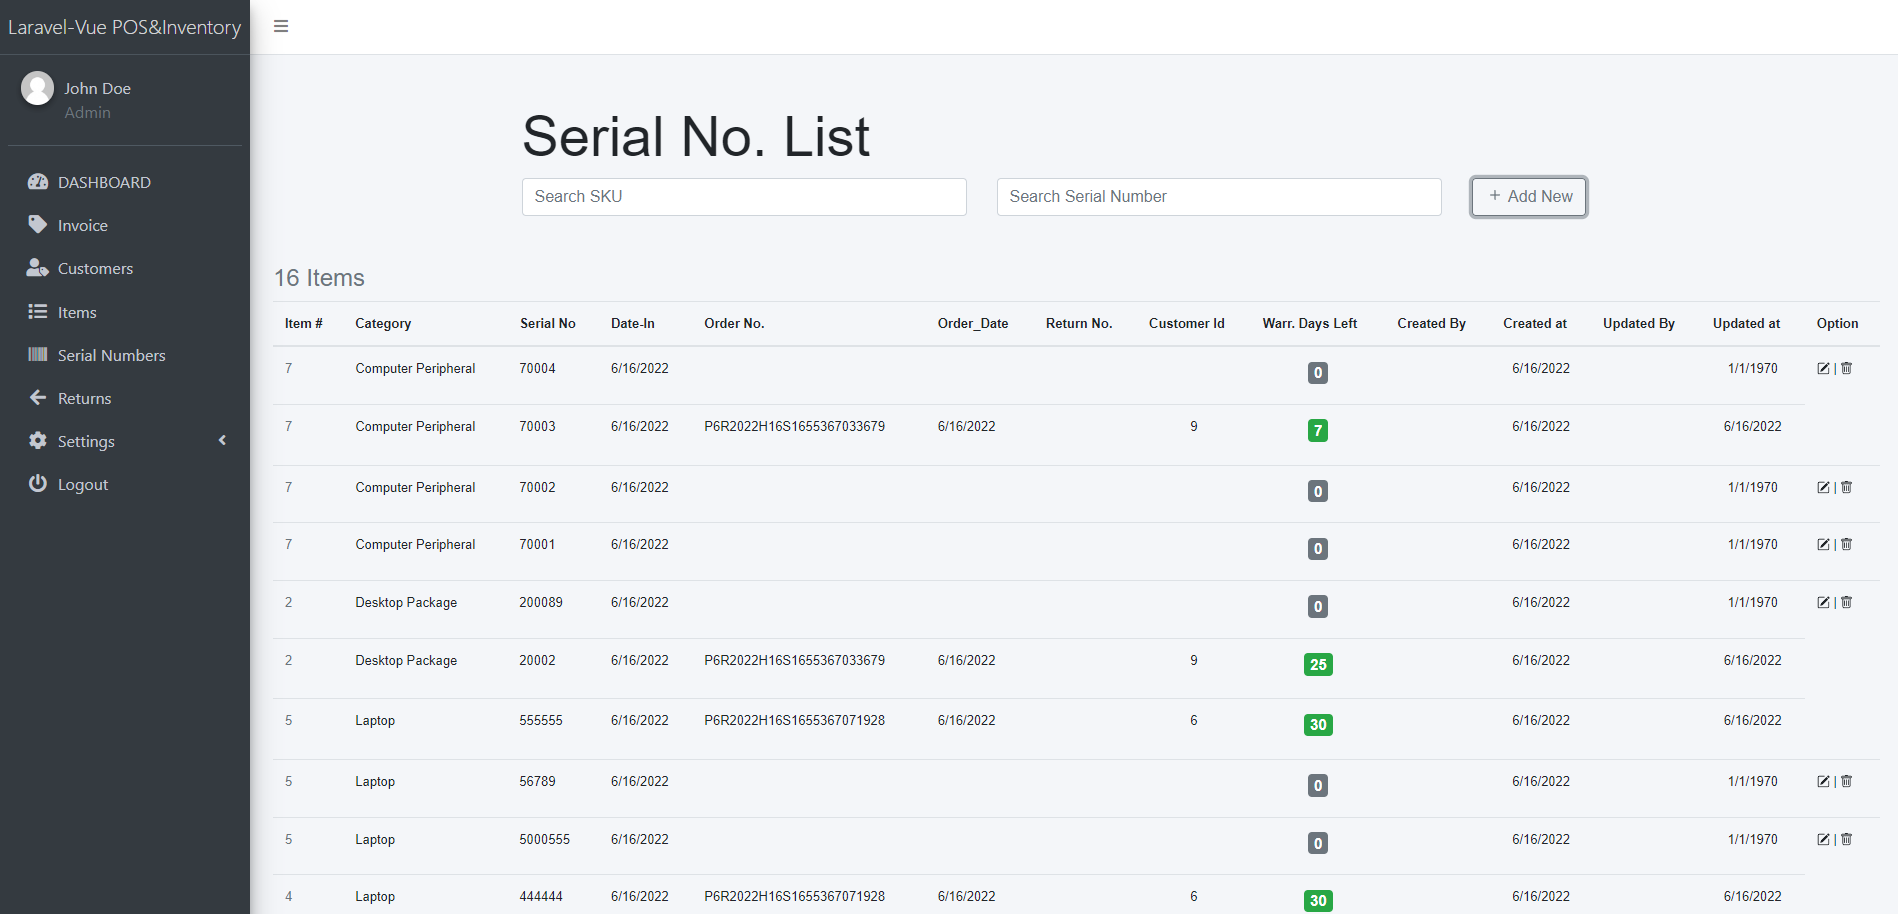Open the Customers menu item

click(x=125, y=268)
